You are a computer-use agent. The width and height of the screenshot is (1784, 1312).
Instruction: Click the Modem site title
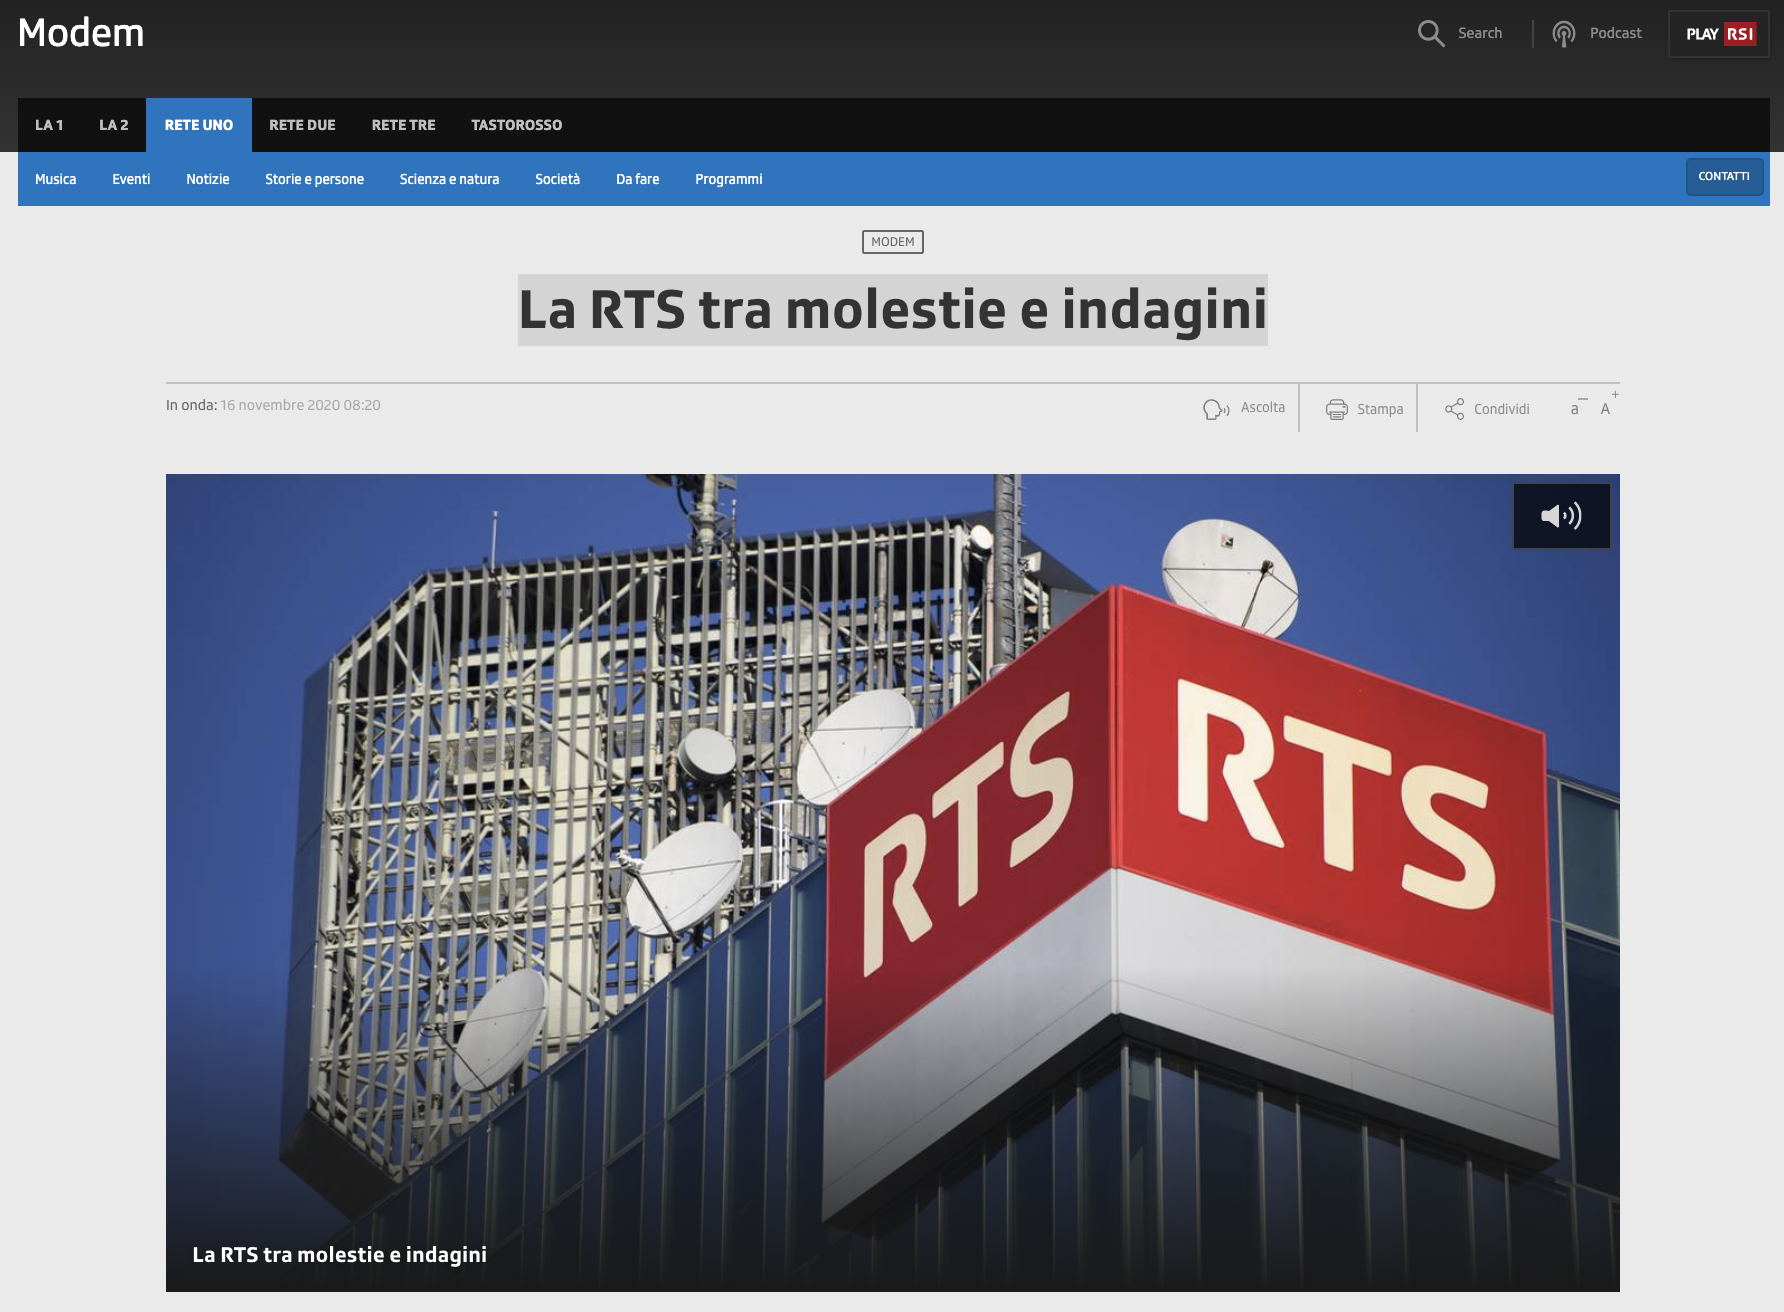pyautogui.click(x=81, y=33)
